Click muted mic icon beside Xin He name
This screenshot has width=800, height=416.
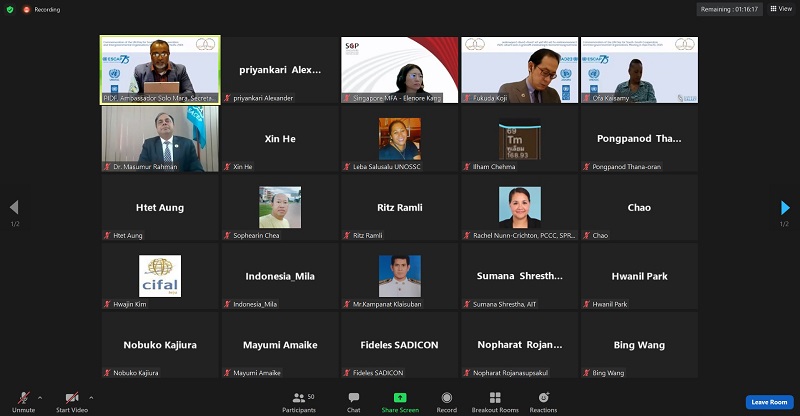228,166
